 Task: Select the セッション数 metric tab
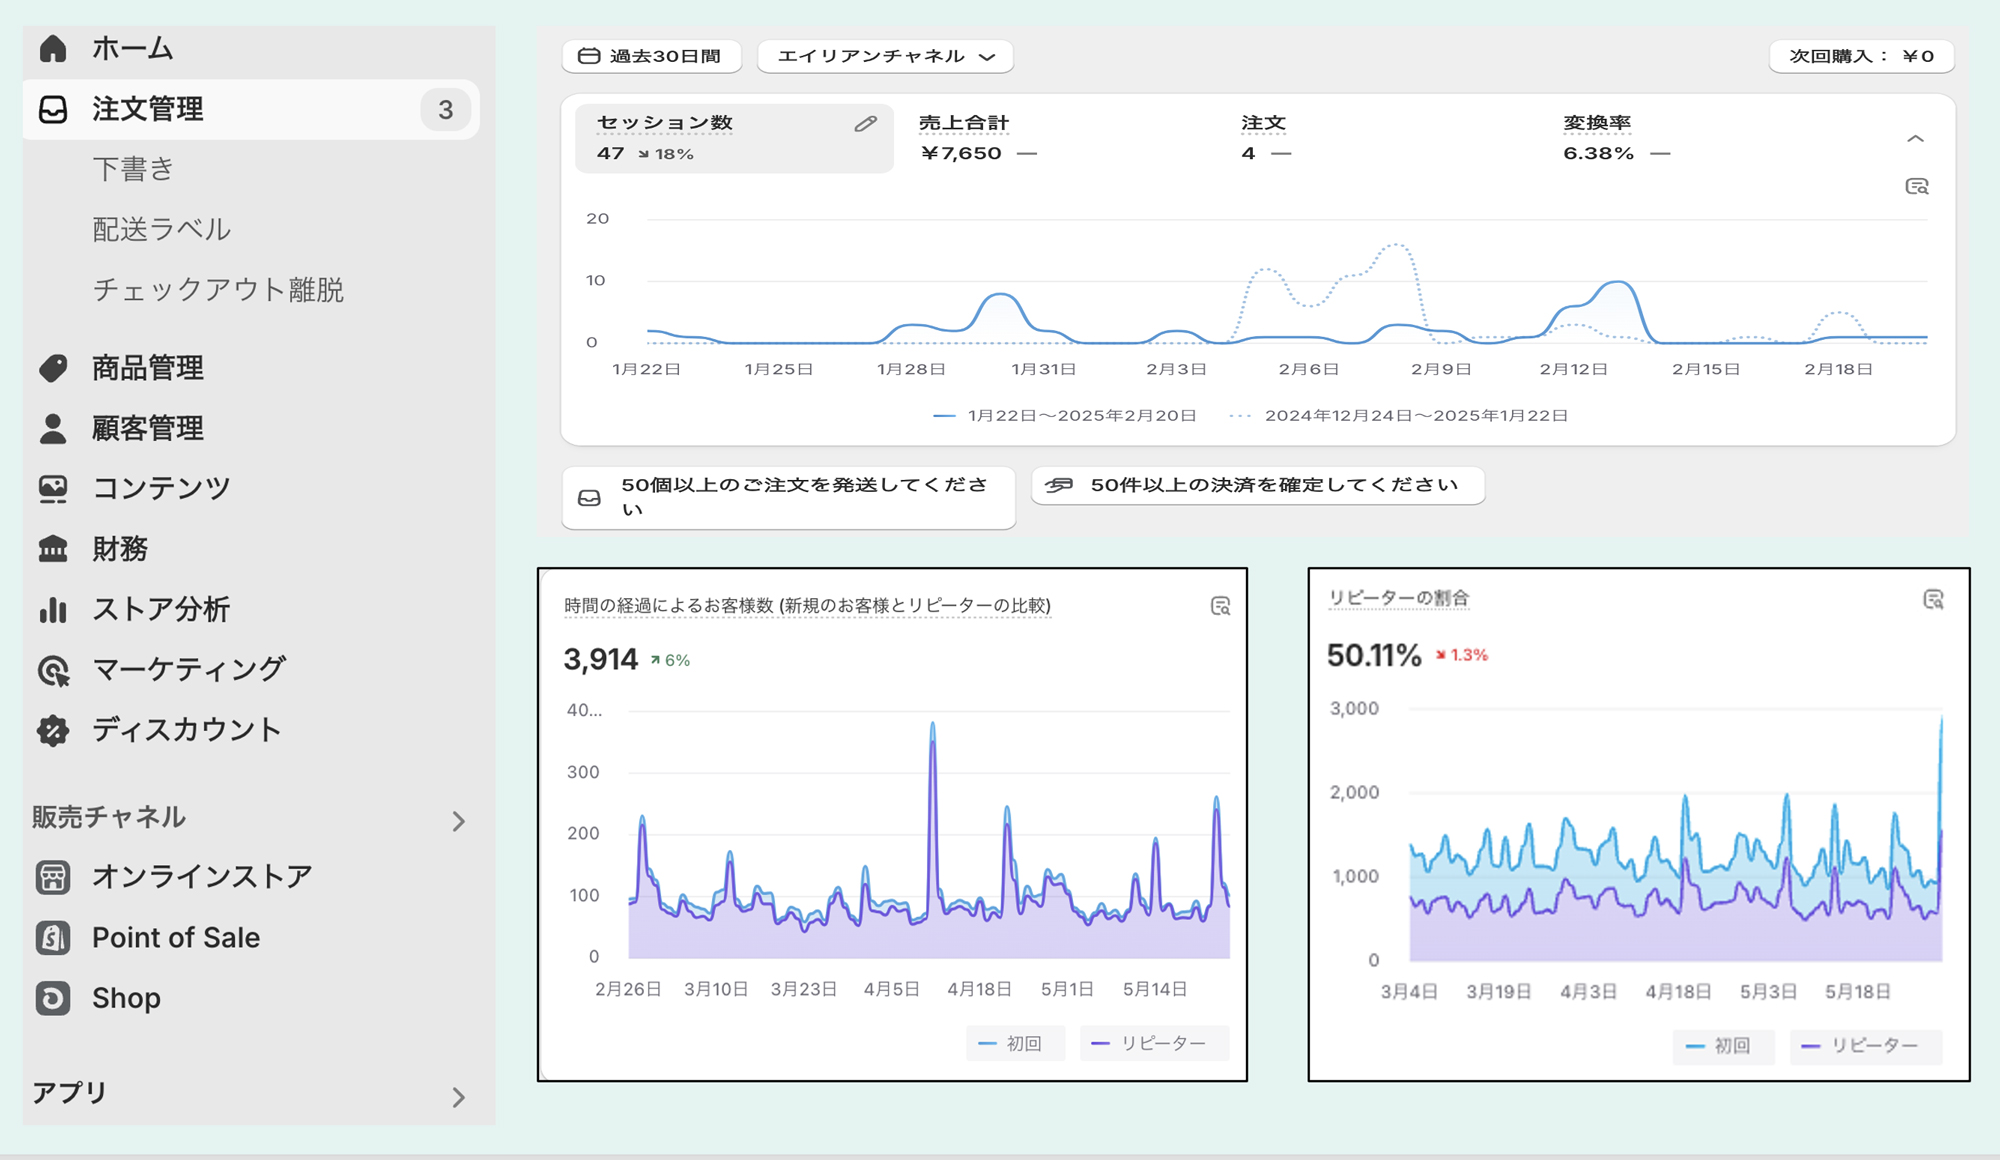tap(734, 138)
